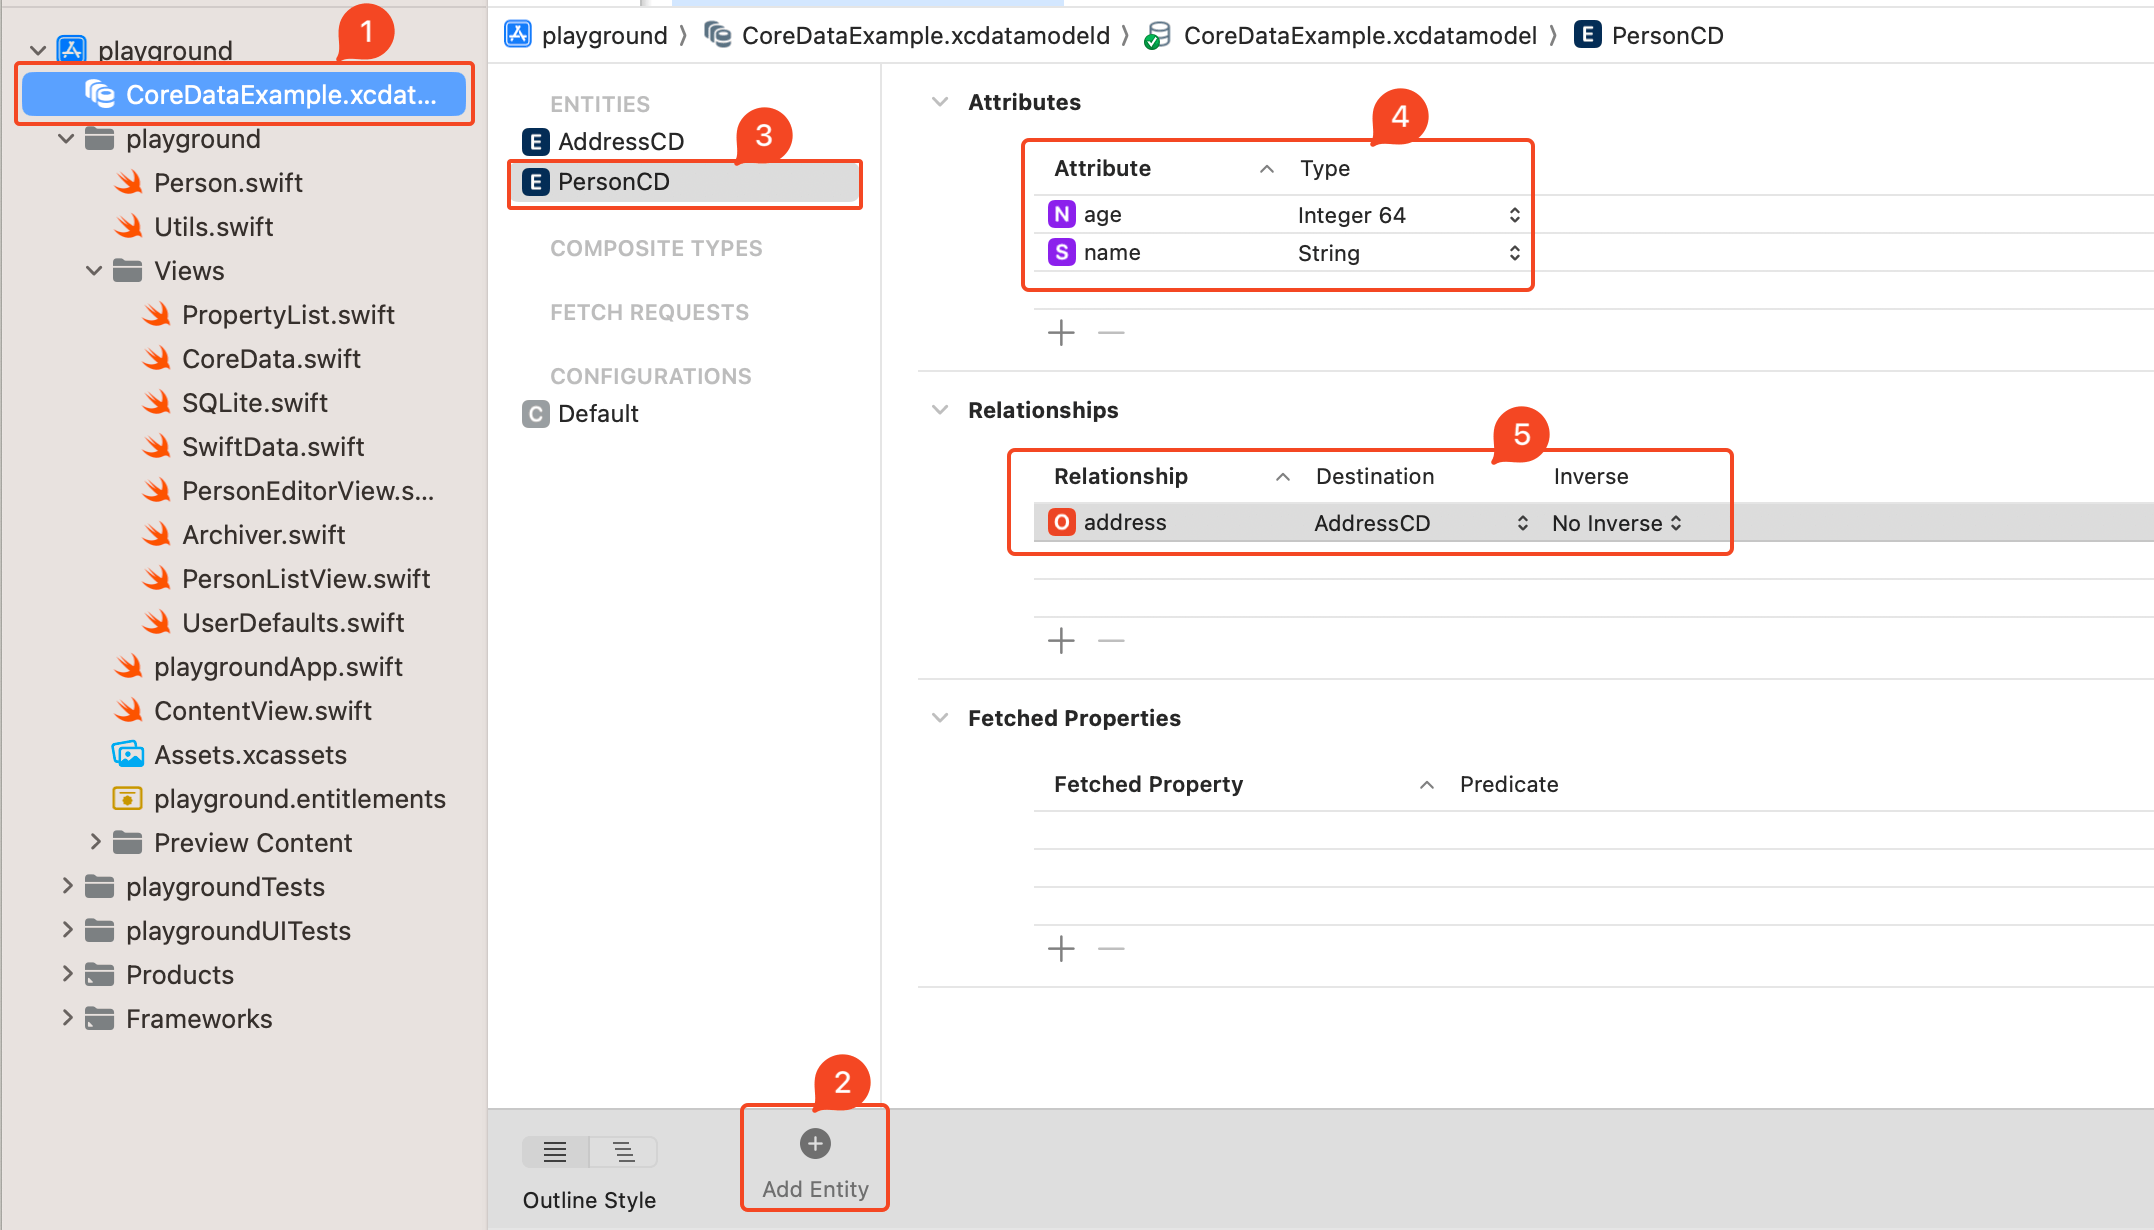Expand the Products folder
Image resolution: width=2154 pixels, height=1230 pixels.
[x=66, y=975]
